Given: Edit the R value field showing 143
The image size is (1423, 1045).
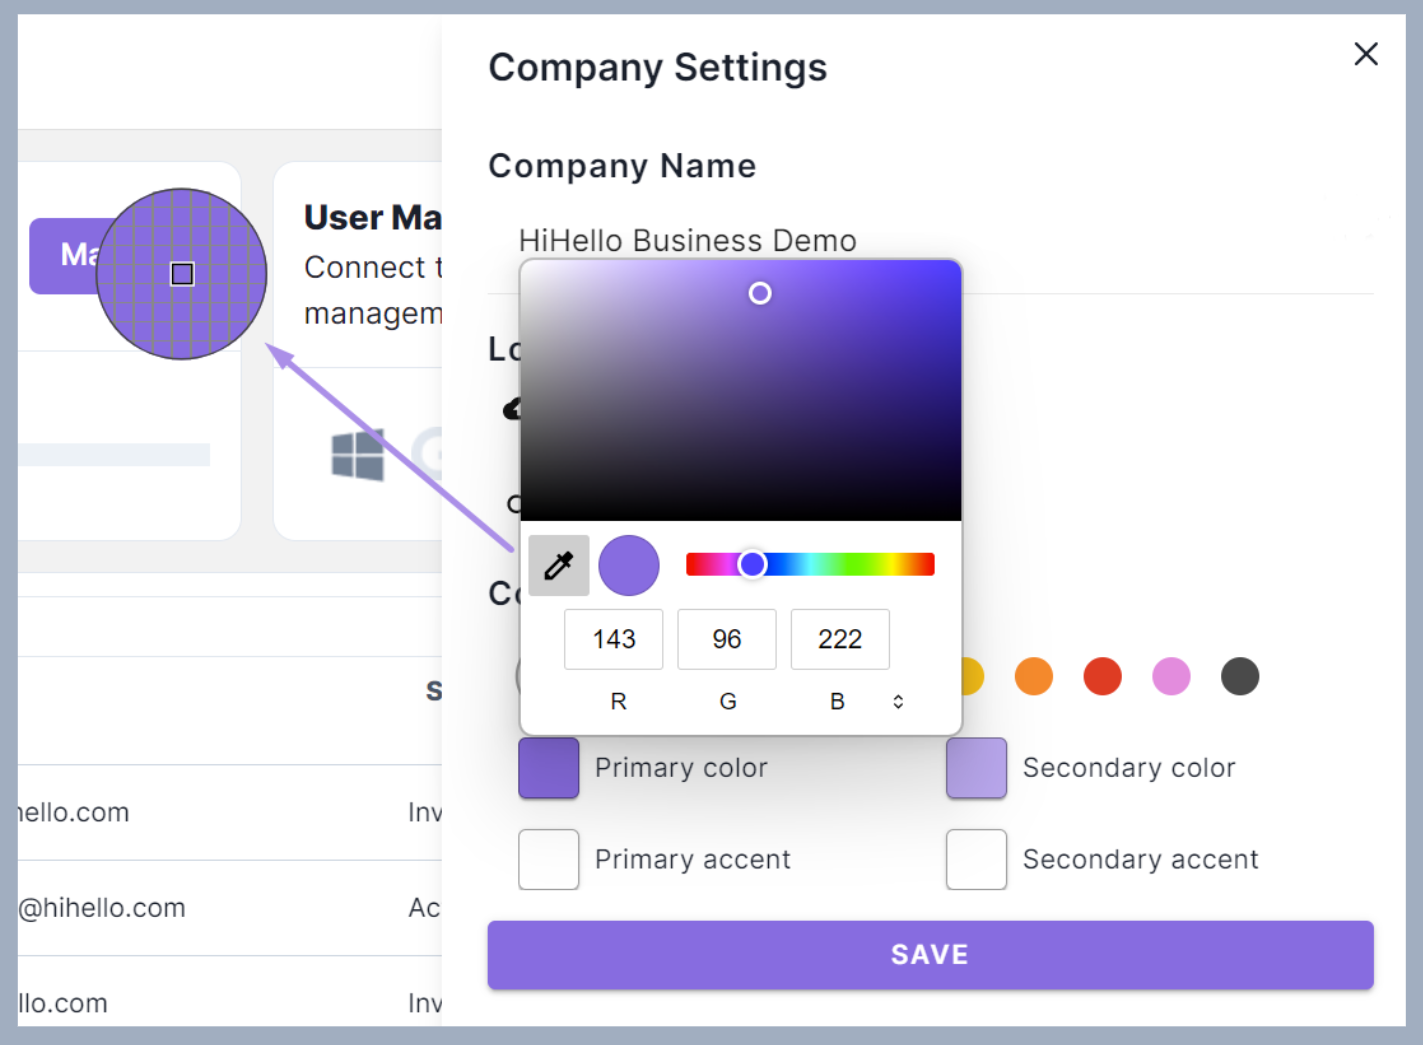Looking at the screenshot, I should (613, 639).
